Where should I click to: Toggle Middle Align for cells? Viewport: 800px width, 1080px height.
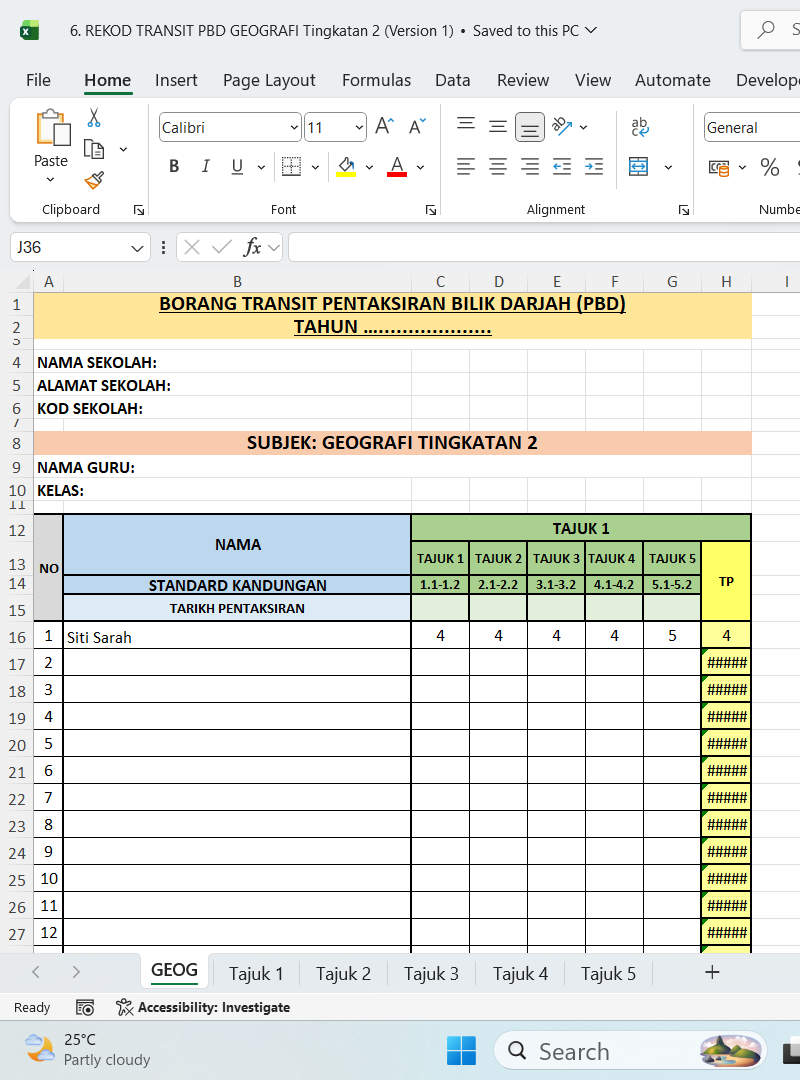tap(498, 127)
